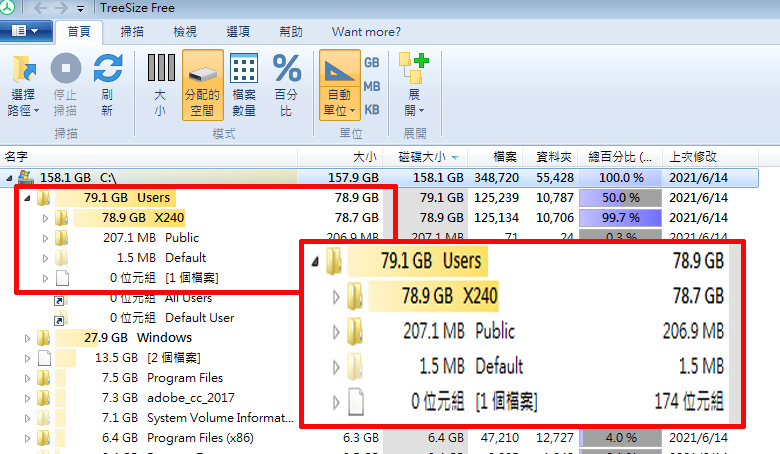
Task: Click the 47,210 files count cell
Action: point(499,438)
